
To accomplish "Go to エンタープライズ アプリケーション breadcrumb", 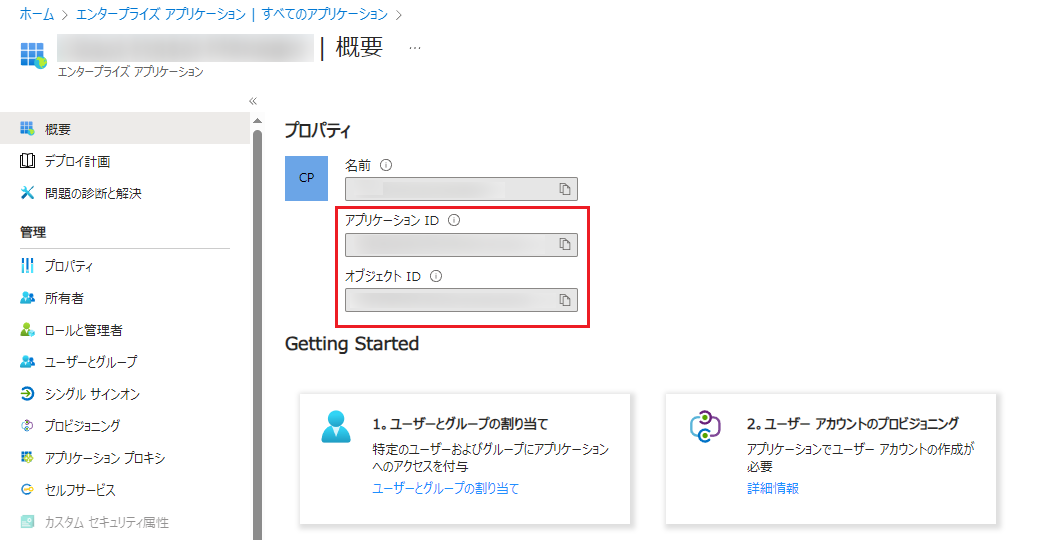I will click(x=160, y=14).
